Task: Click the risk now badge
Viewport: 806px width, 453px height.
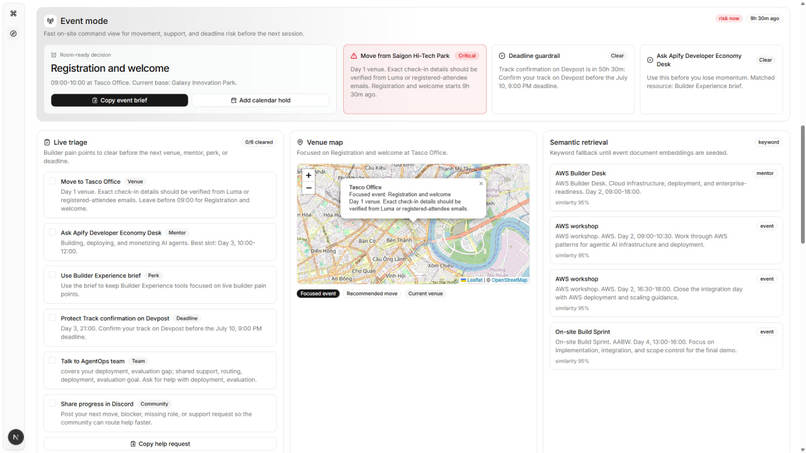Action: (x=729, y=19)
